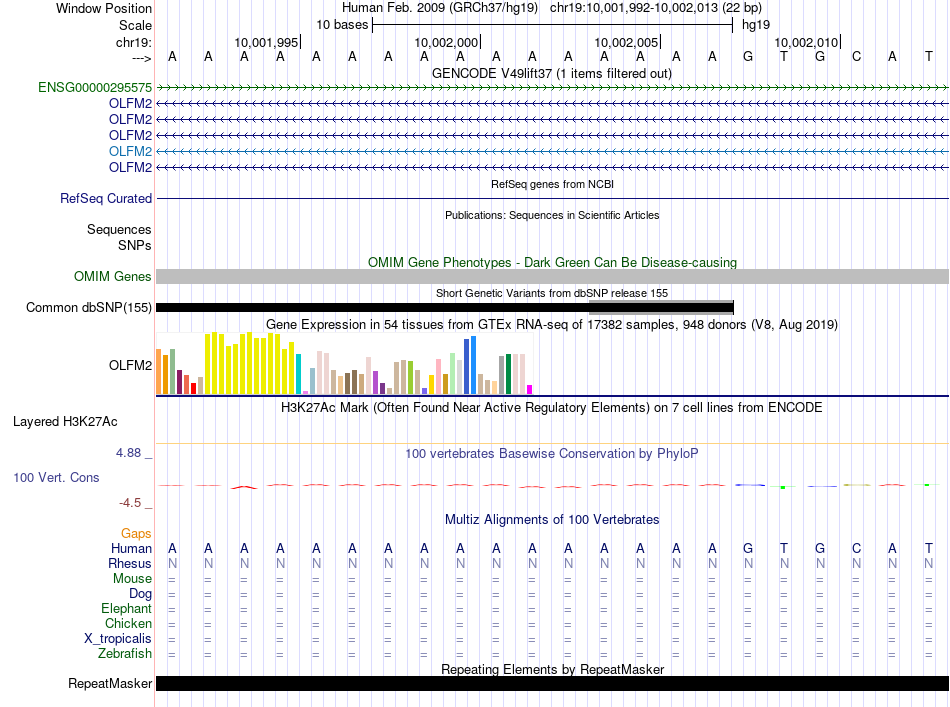Open the RefSeq Curated track label
The image size is (950, 707).
pos(106,199)
